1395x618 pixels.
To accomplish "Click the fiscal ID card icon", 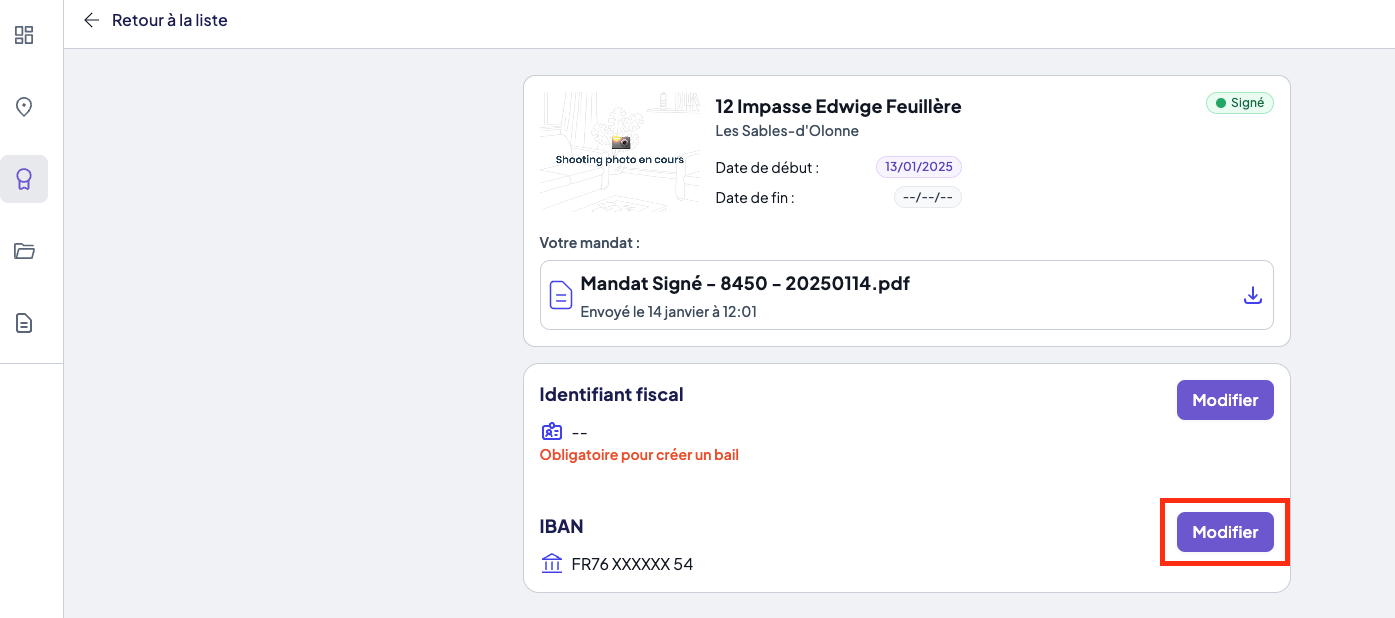I will pos(551,432).
